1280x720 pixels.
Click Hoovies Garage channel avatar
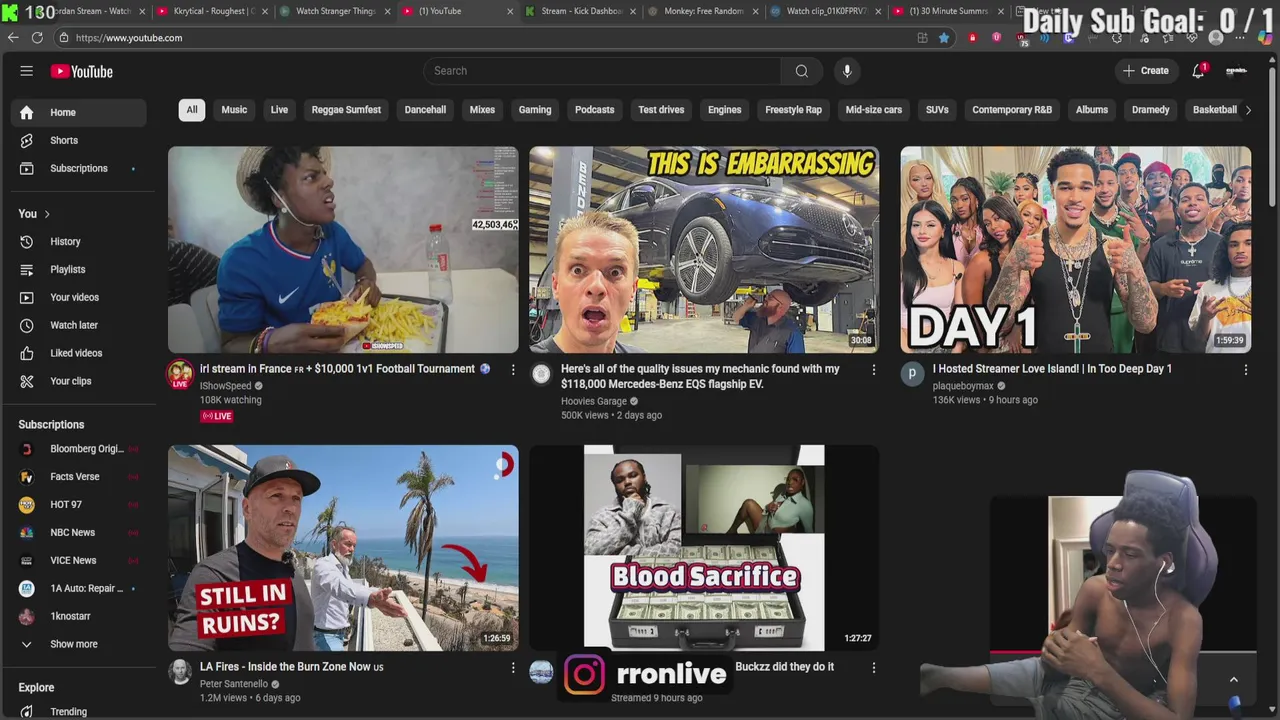tap(541, 374)
